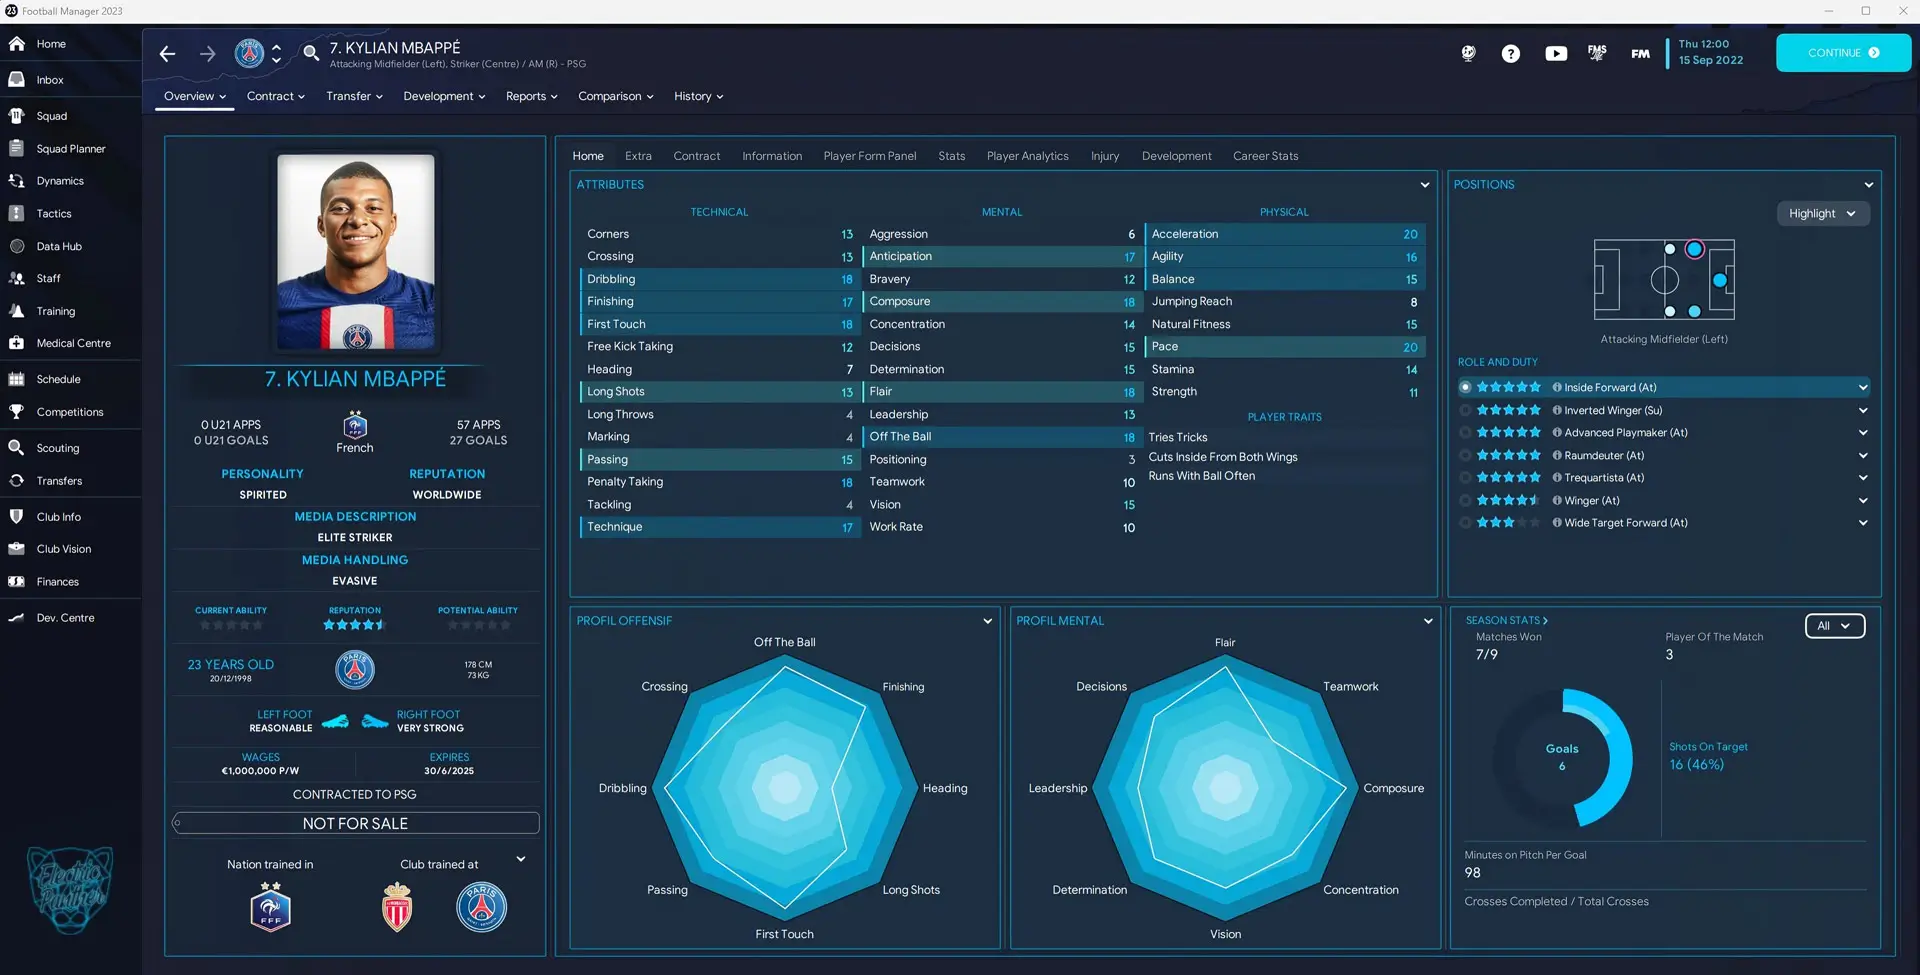This screenshot has height=975, width=1920.
Task: Open the Profil Offensif panel dropdown
Action: pyautogui.click(x=988, y=621)
